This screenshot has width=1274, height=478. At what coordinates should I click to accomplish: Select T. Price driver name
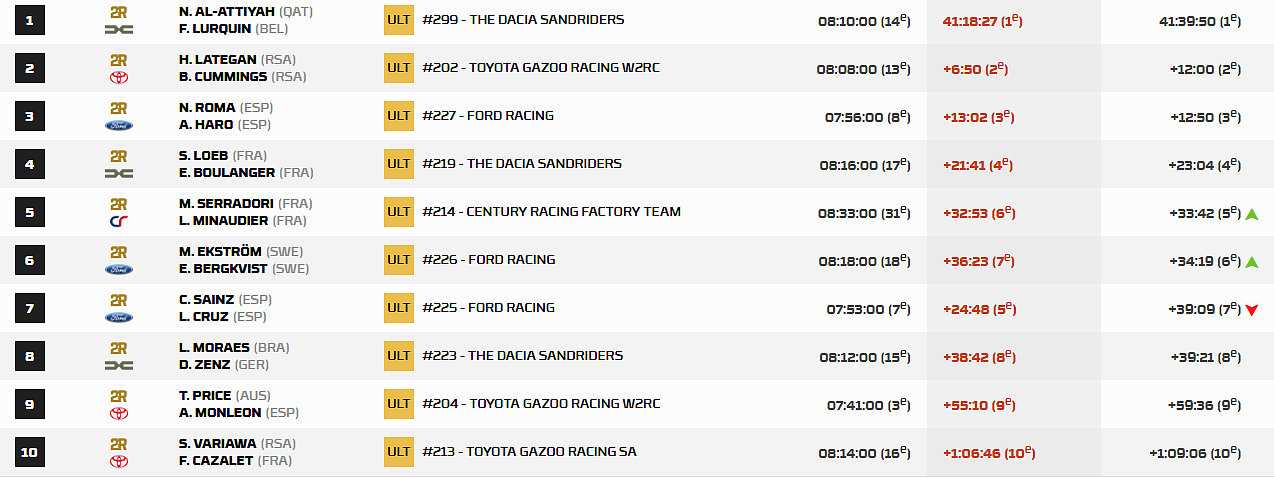coord(206,395)
